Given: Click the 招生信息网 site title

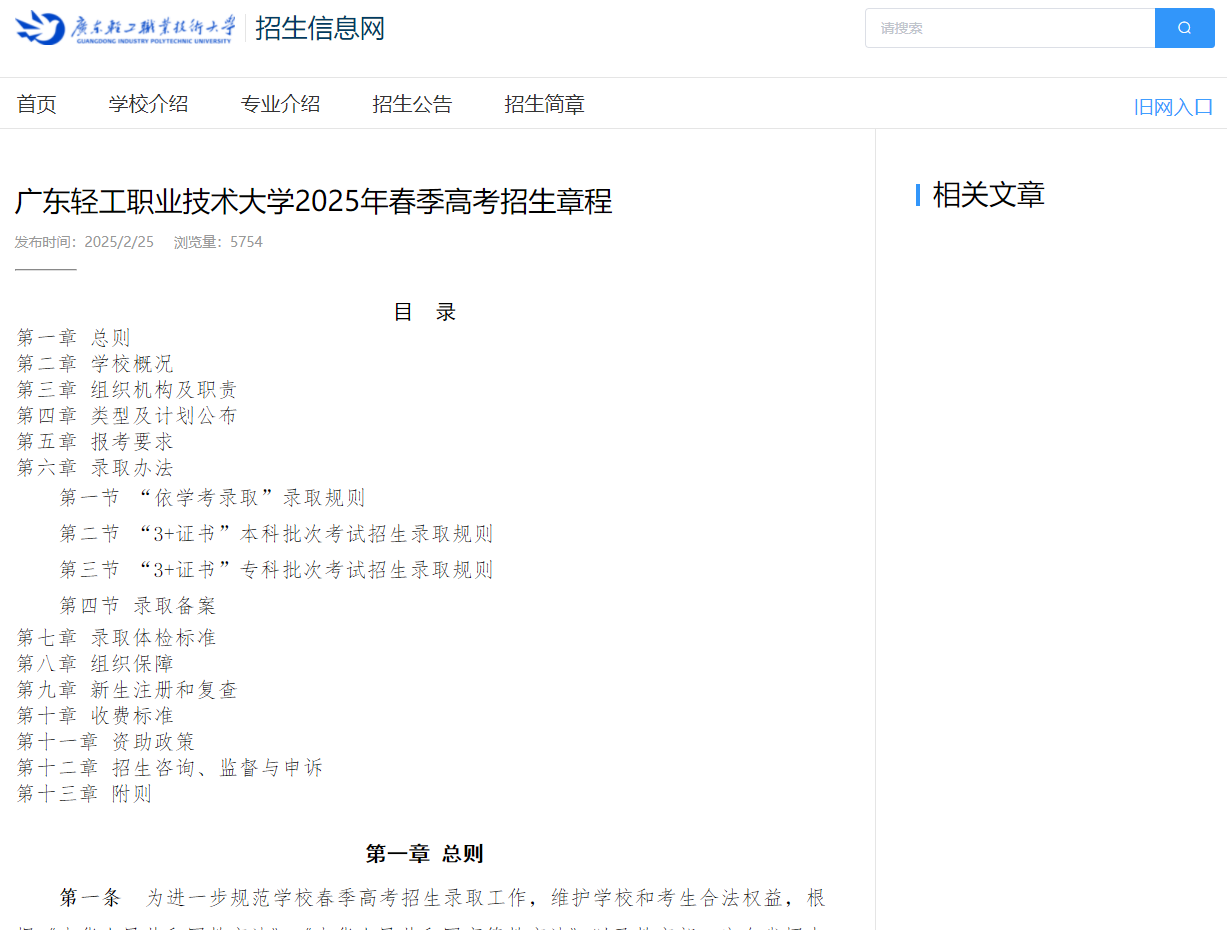Looking at the screenshot, I should click(x=320, y=29).
